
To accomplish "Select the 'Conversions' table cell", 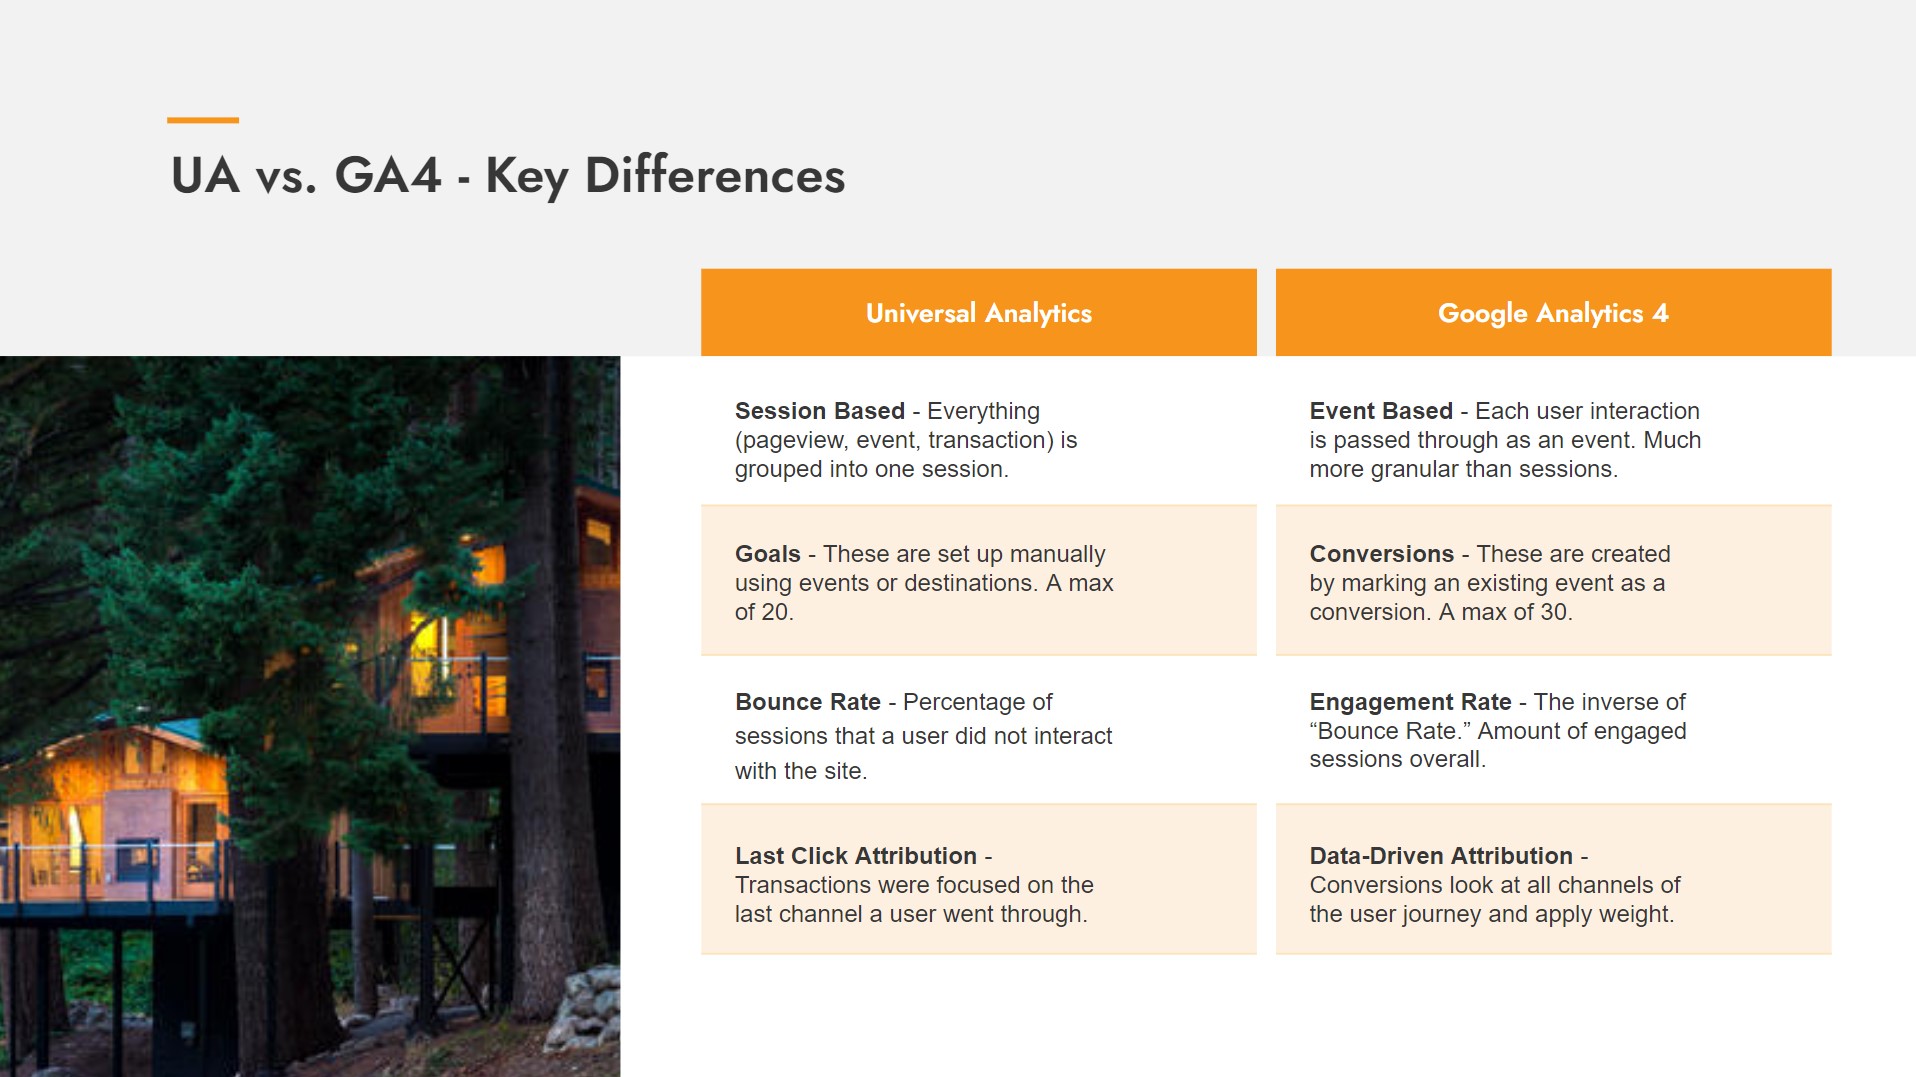I will (x=1552, y=583).
